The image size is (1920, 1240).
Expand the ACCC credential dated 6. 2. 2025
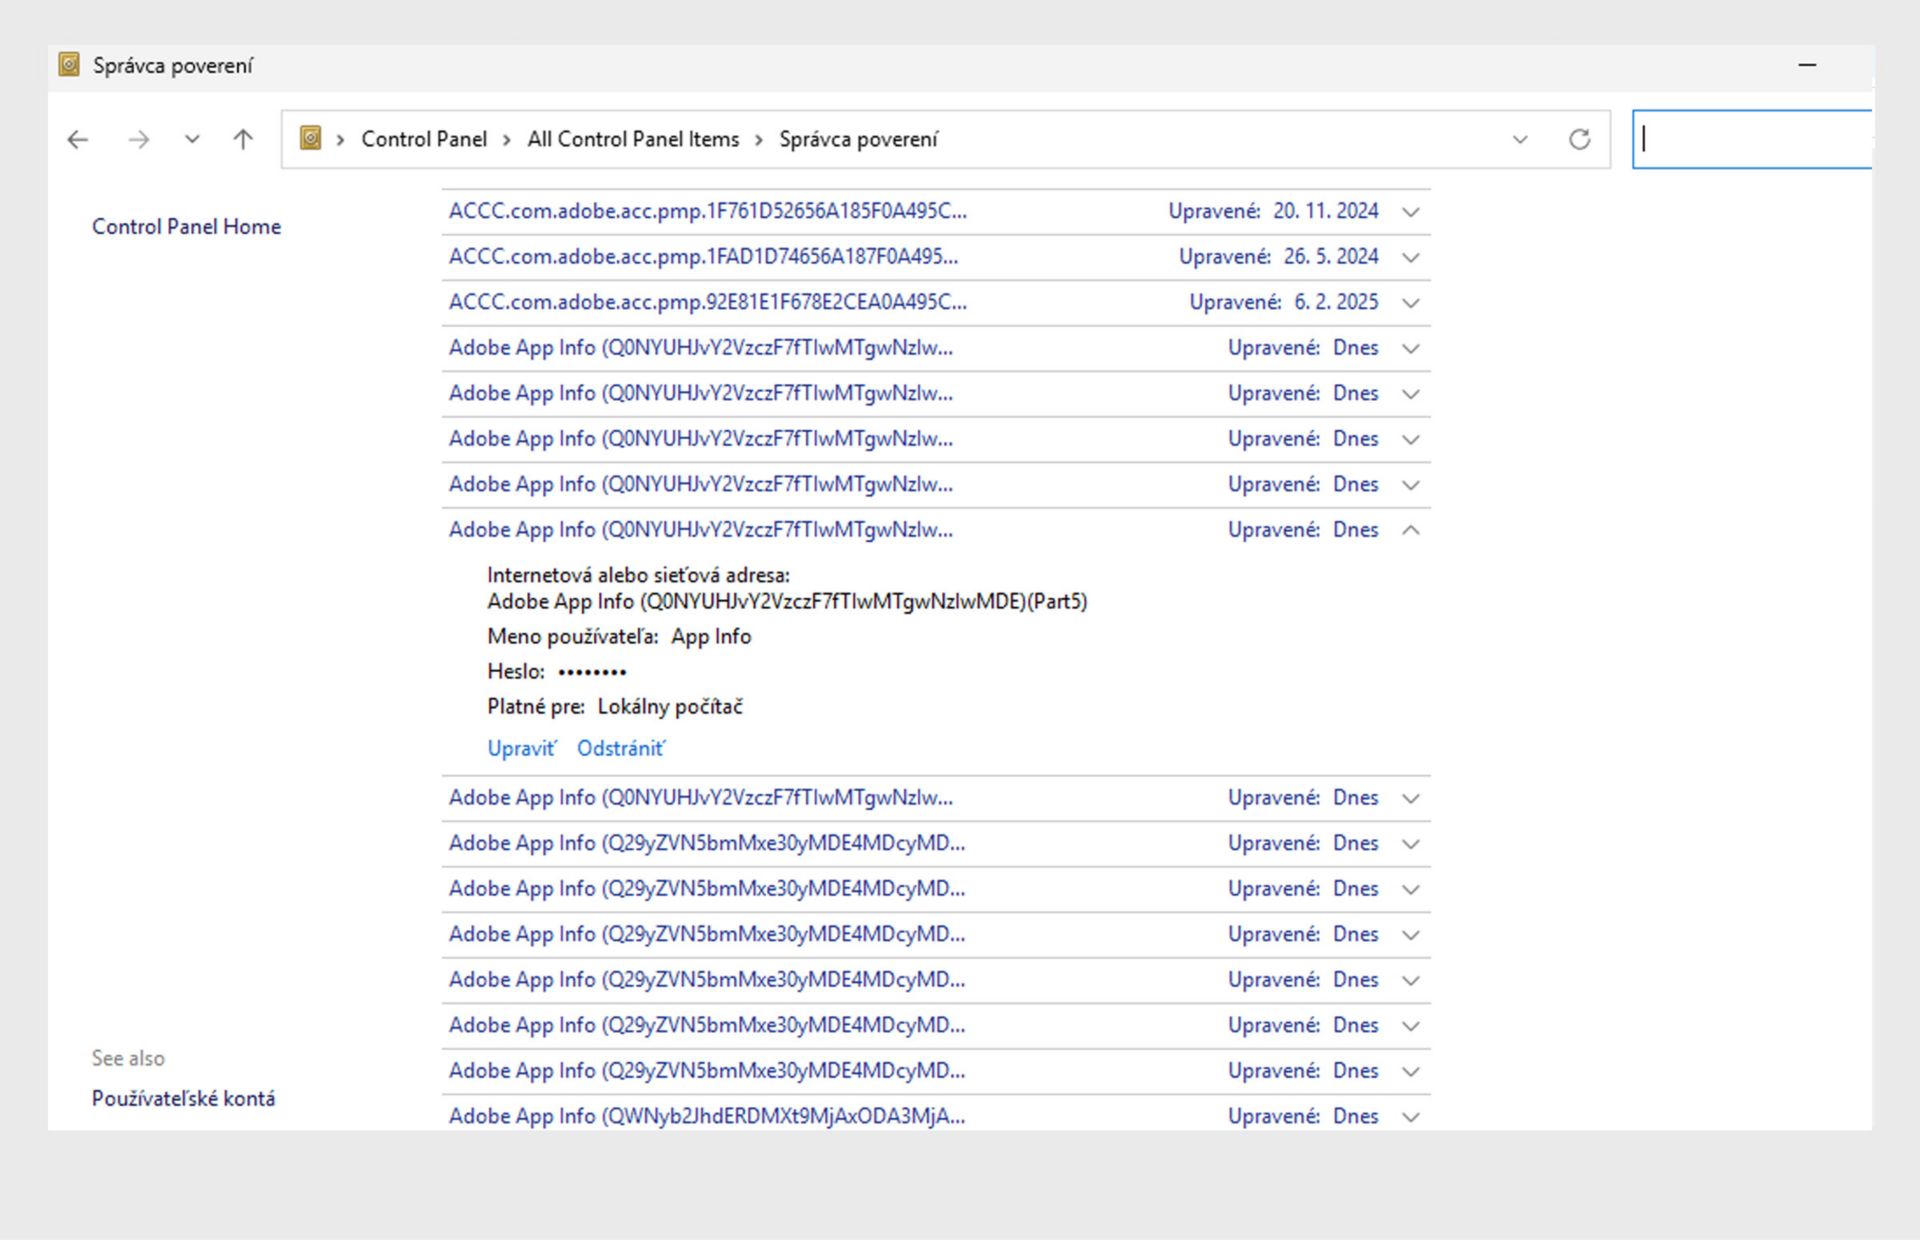[x=1411, y=303]
